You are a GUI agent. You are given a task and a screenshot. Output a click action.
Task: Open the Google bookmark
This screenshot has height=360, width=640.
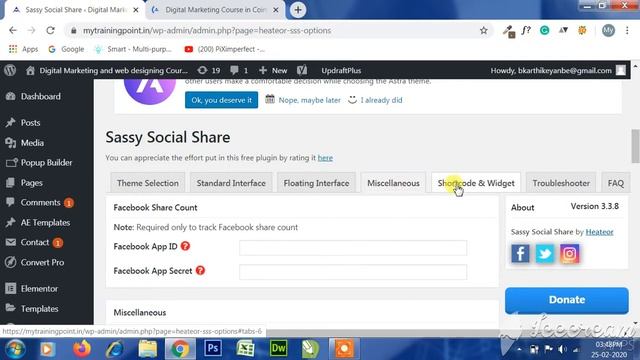(67, 49)
